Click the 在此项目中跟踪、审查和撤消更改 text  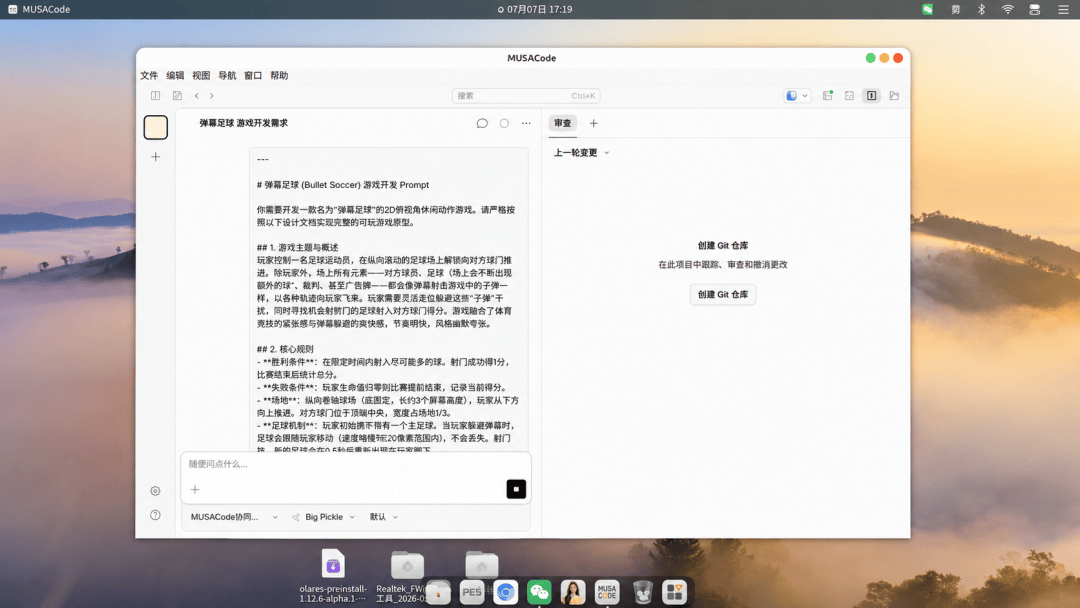point(723,264)
